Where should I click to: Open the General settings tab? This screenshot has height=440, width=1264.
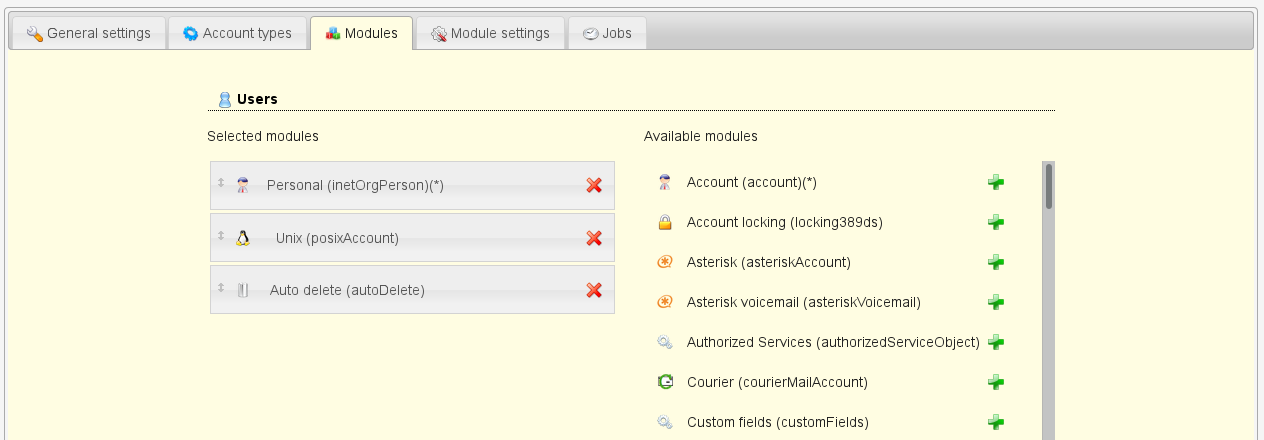click(x=88, y=33)
